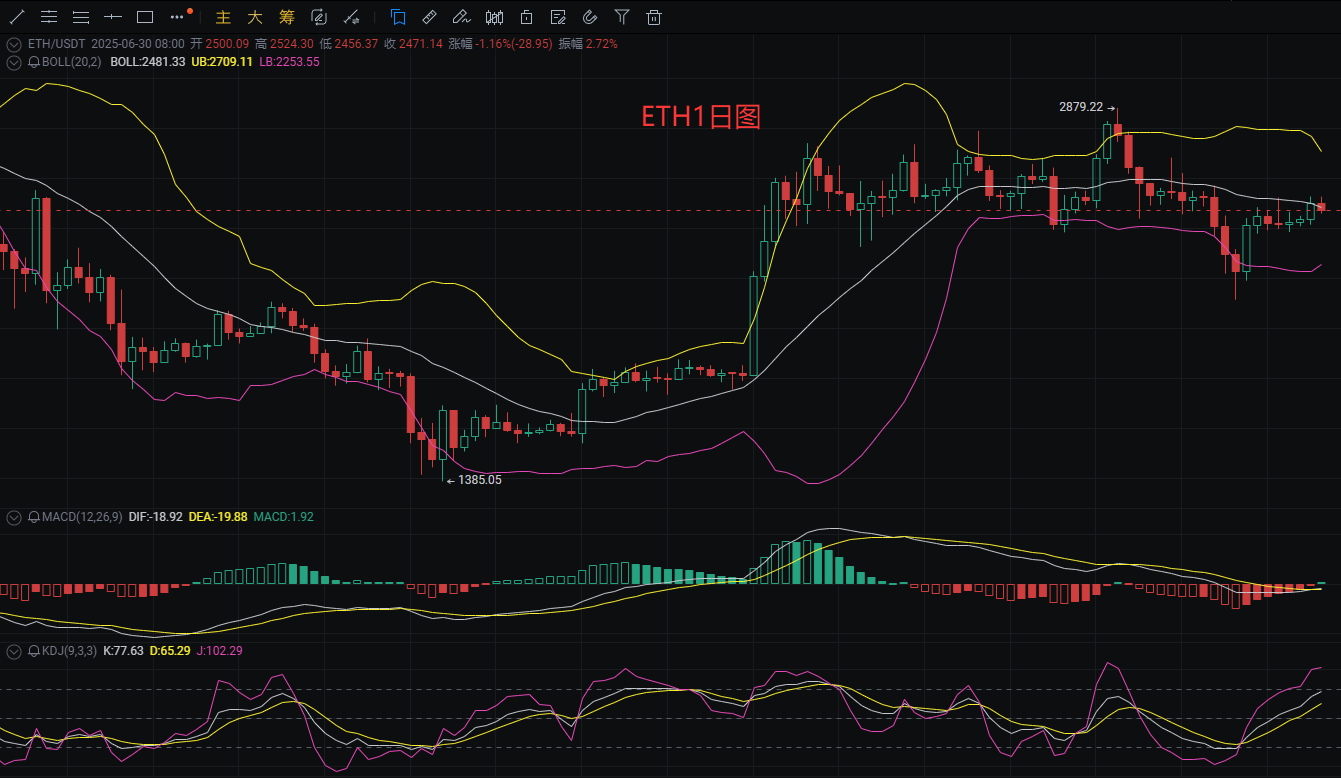Open the candlestick chart style icon
1341x778 pixels.
494,17
